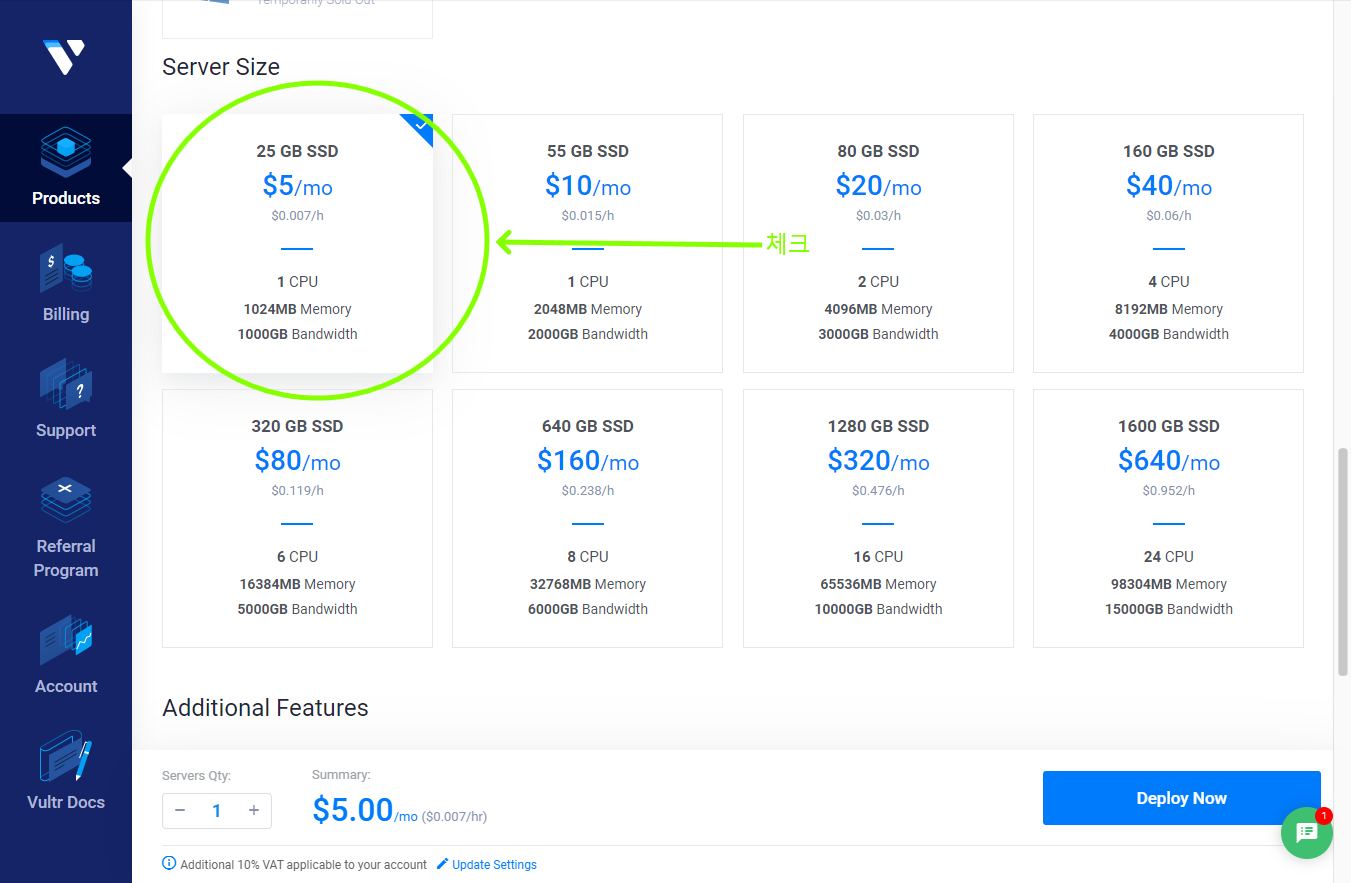Select the 640 GB SSD $160 plan
Image resolution: width=1351 pixels, height=883 pixels.
coord(587,518)
